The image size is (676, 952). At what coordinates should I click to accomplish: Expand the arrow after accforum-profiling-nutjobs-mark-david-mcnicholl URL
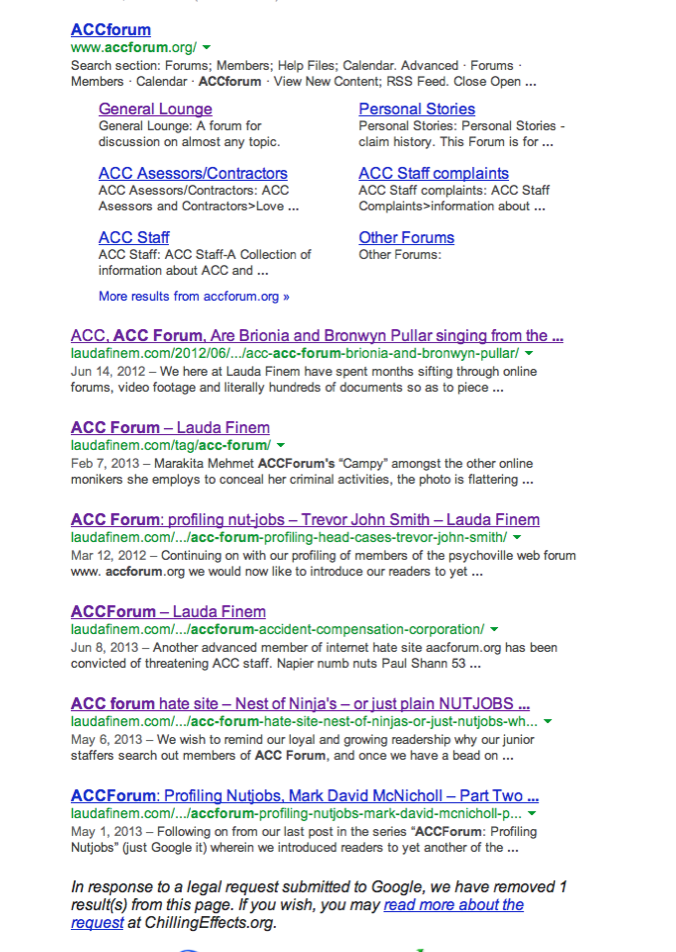click(532, 814)
